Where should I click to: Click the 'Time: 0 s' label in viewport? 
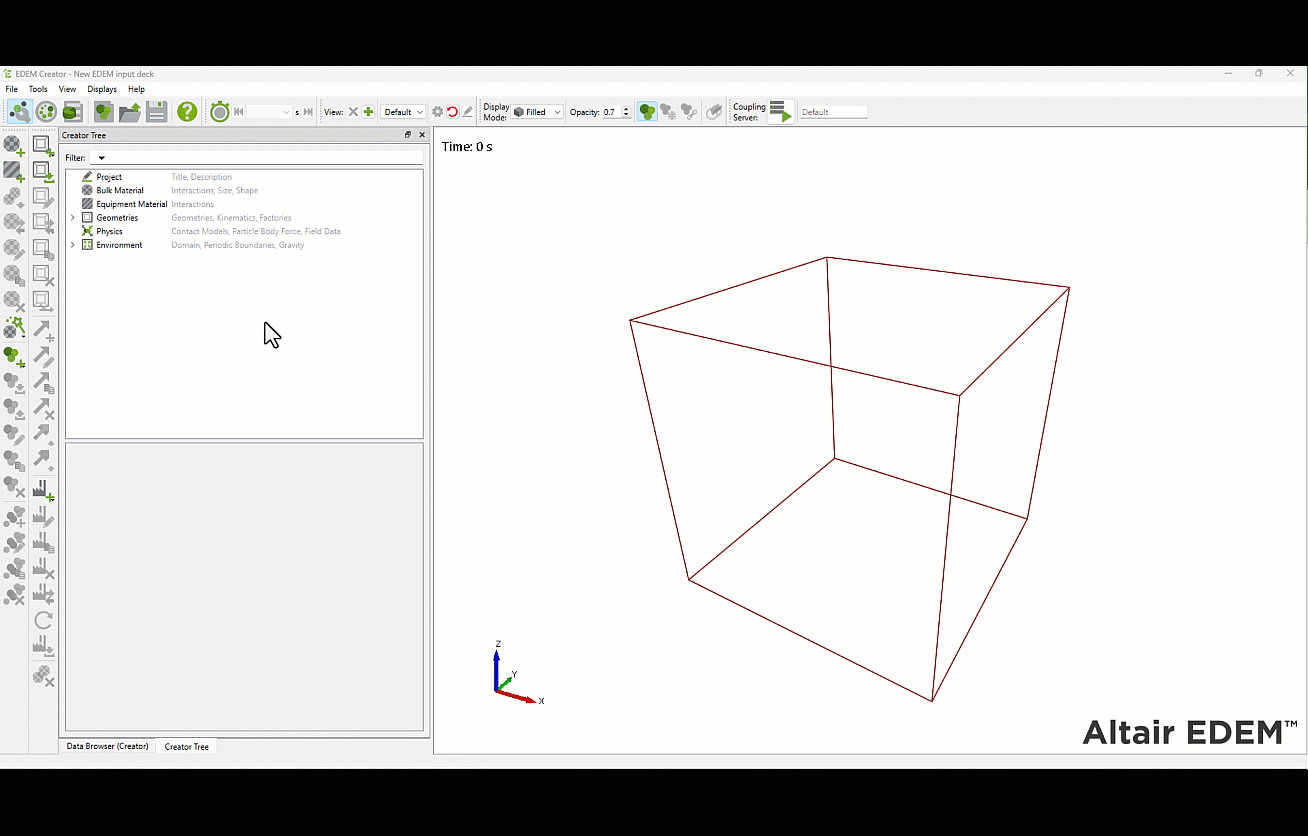click(467, 147)
